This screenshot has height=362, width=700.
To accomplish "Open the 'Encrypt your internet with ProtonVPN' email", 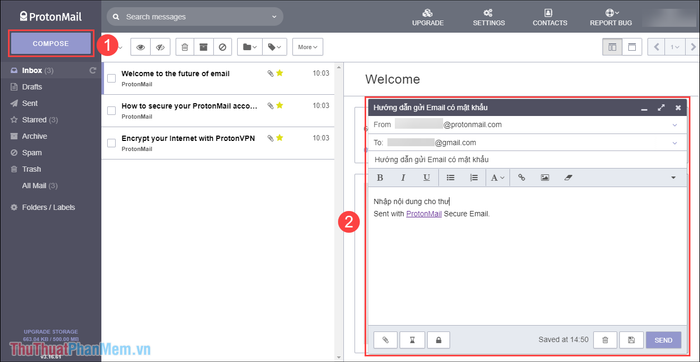I will tap(218, 143).
